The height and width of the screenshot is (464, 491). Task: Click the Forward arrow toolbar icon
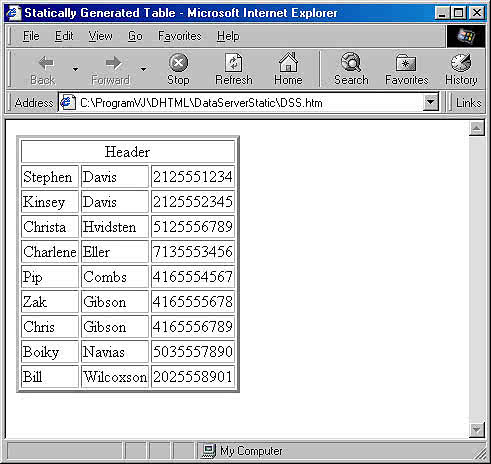(x=113, y=63)
